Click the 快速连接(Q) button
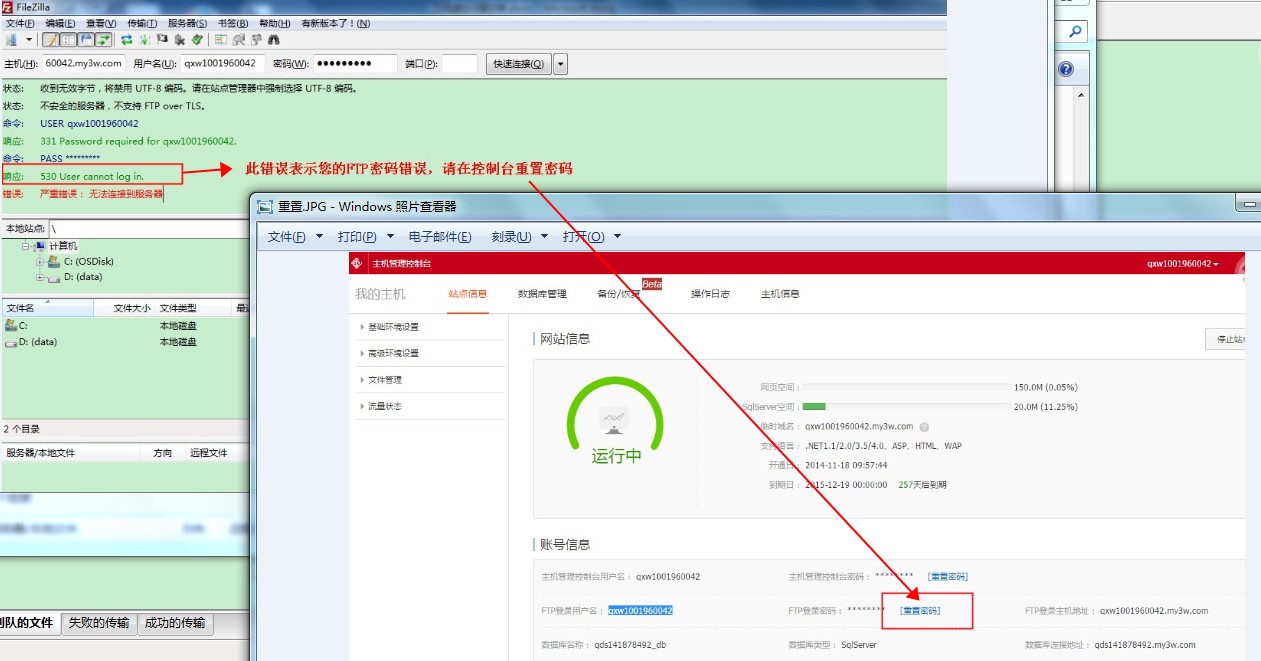Viewport: 1261px width, 661px height. coord(518,64)
